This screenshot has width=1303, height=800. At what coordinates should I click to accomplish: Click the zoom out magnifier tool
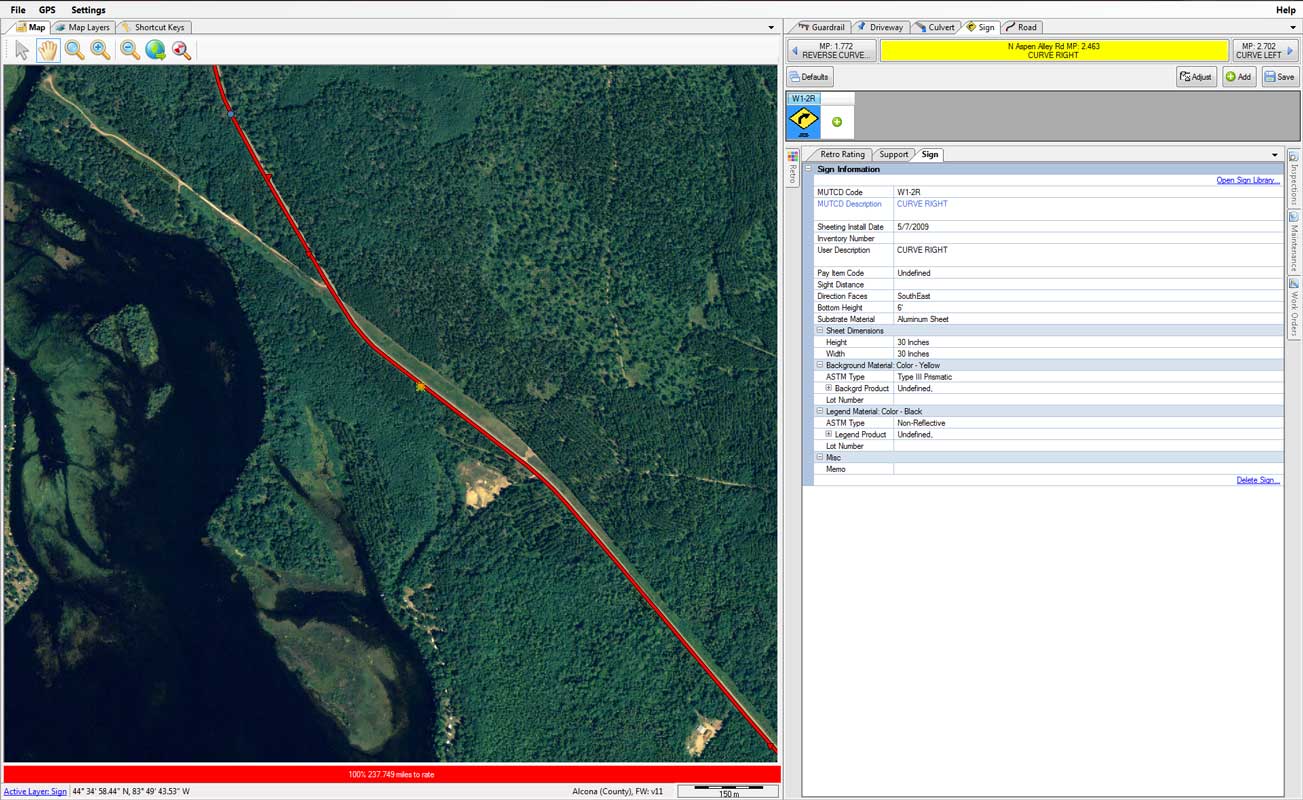130,50
